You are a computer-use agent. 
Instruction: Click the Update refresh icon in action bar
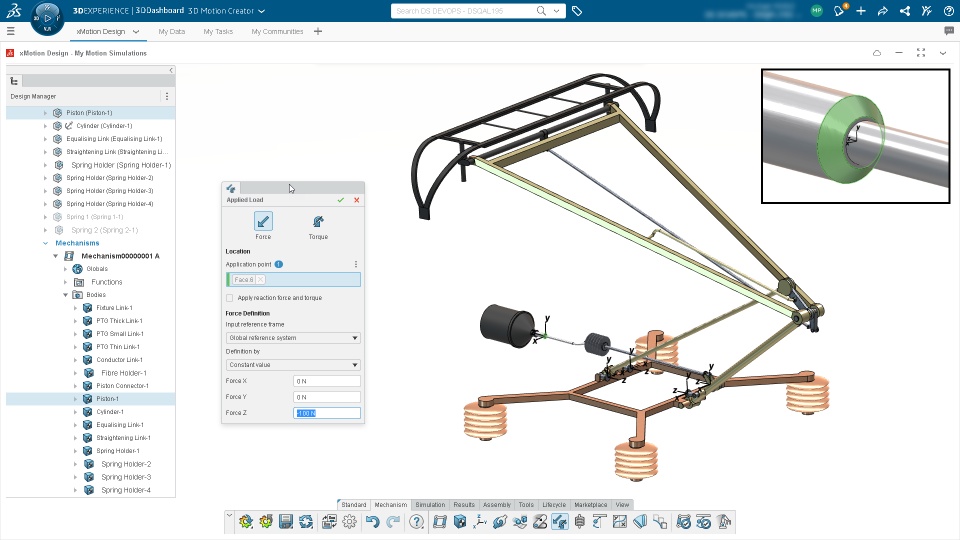306,522
